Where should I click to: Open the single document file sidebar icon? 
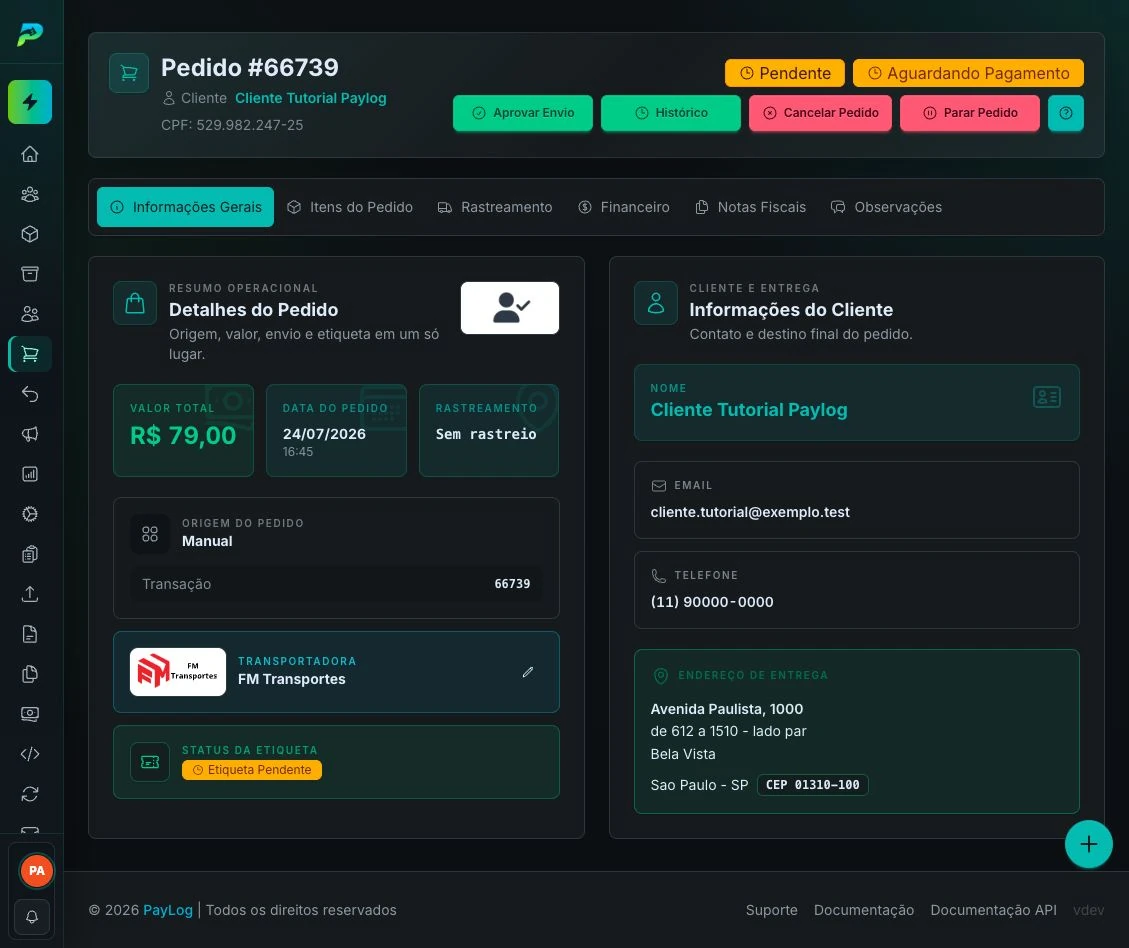click(x=30, y=634)
